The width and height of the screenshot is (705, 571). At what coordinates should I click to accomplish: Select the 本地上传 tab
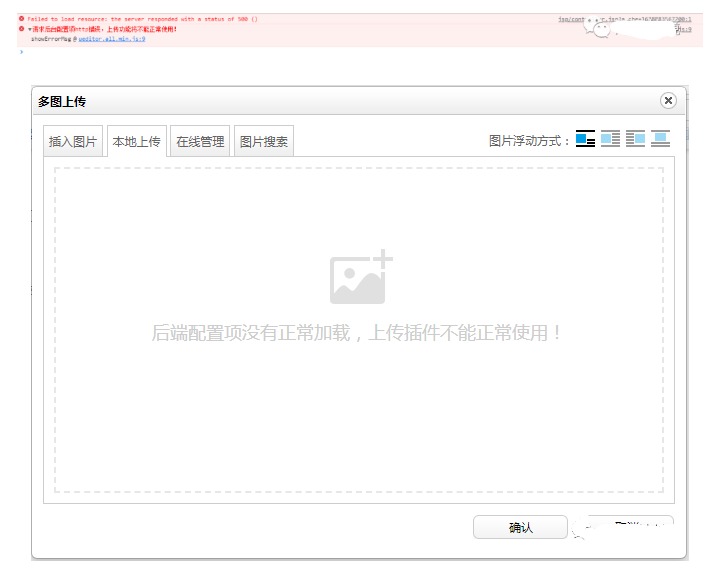coord(137,141)
